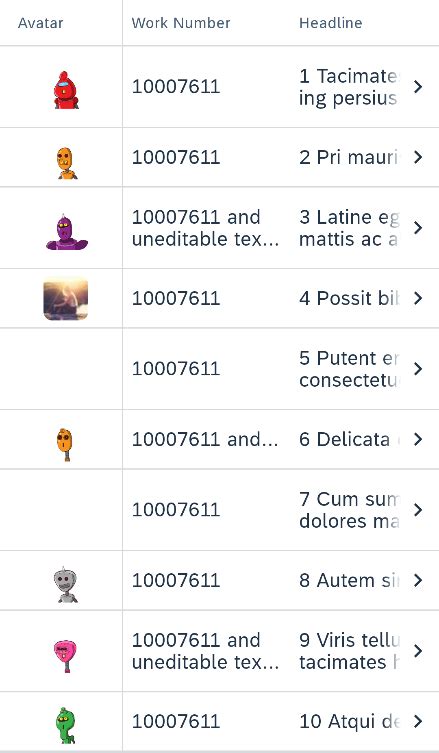The image size is (439, 753).
Task: Click the pink heart-shaped robot avatar
Action: click(x=65, y=656)
